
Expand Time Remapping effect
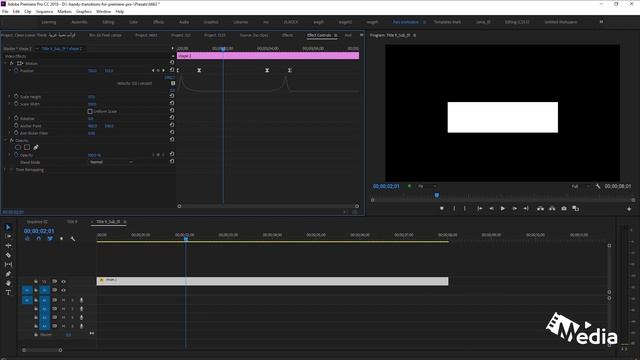point(5,169)
